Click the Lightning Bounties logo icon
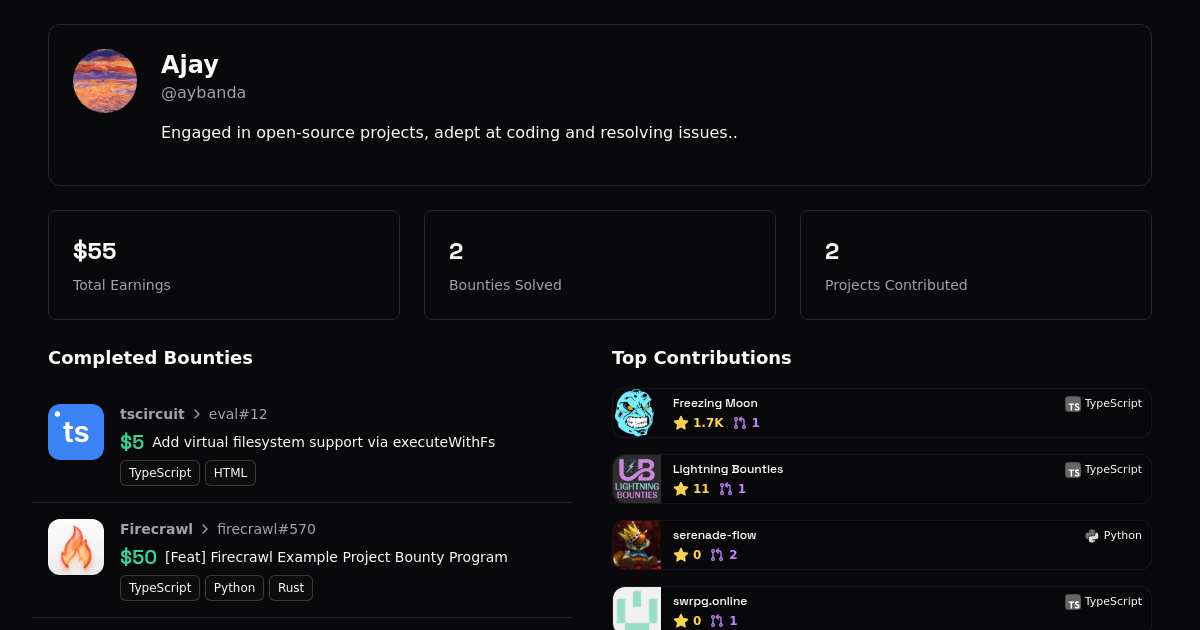The height and width of the screenshot is (630, 1200). point(636,479)
